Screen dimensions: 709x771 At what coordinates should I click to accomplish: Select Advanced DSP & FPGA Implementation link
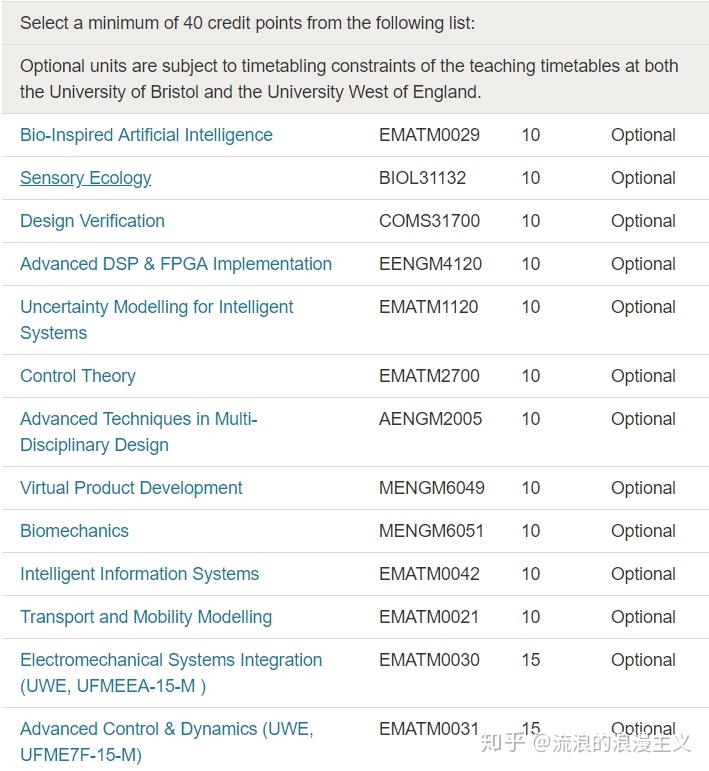click(176, 264)
